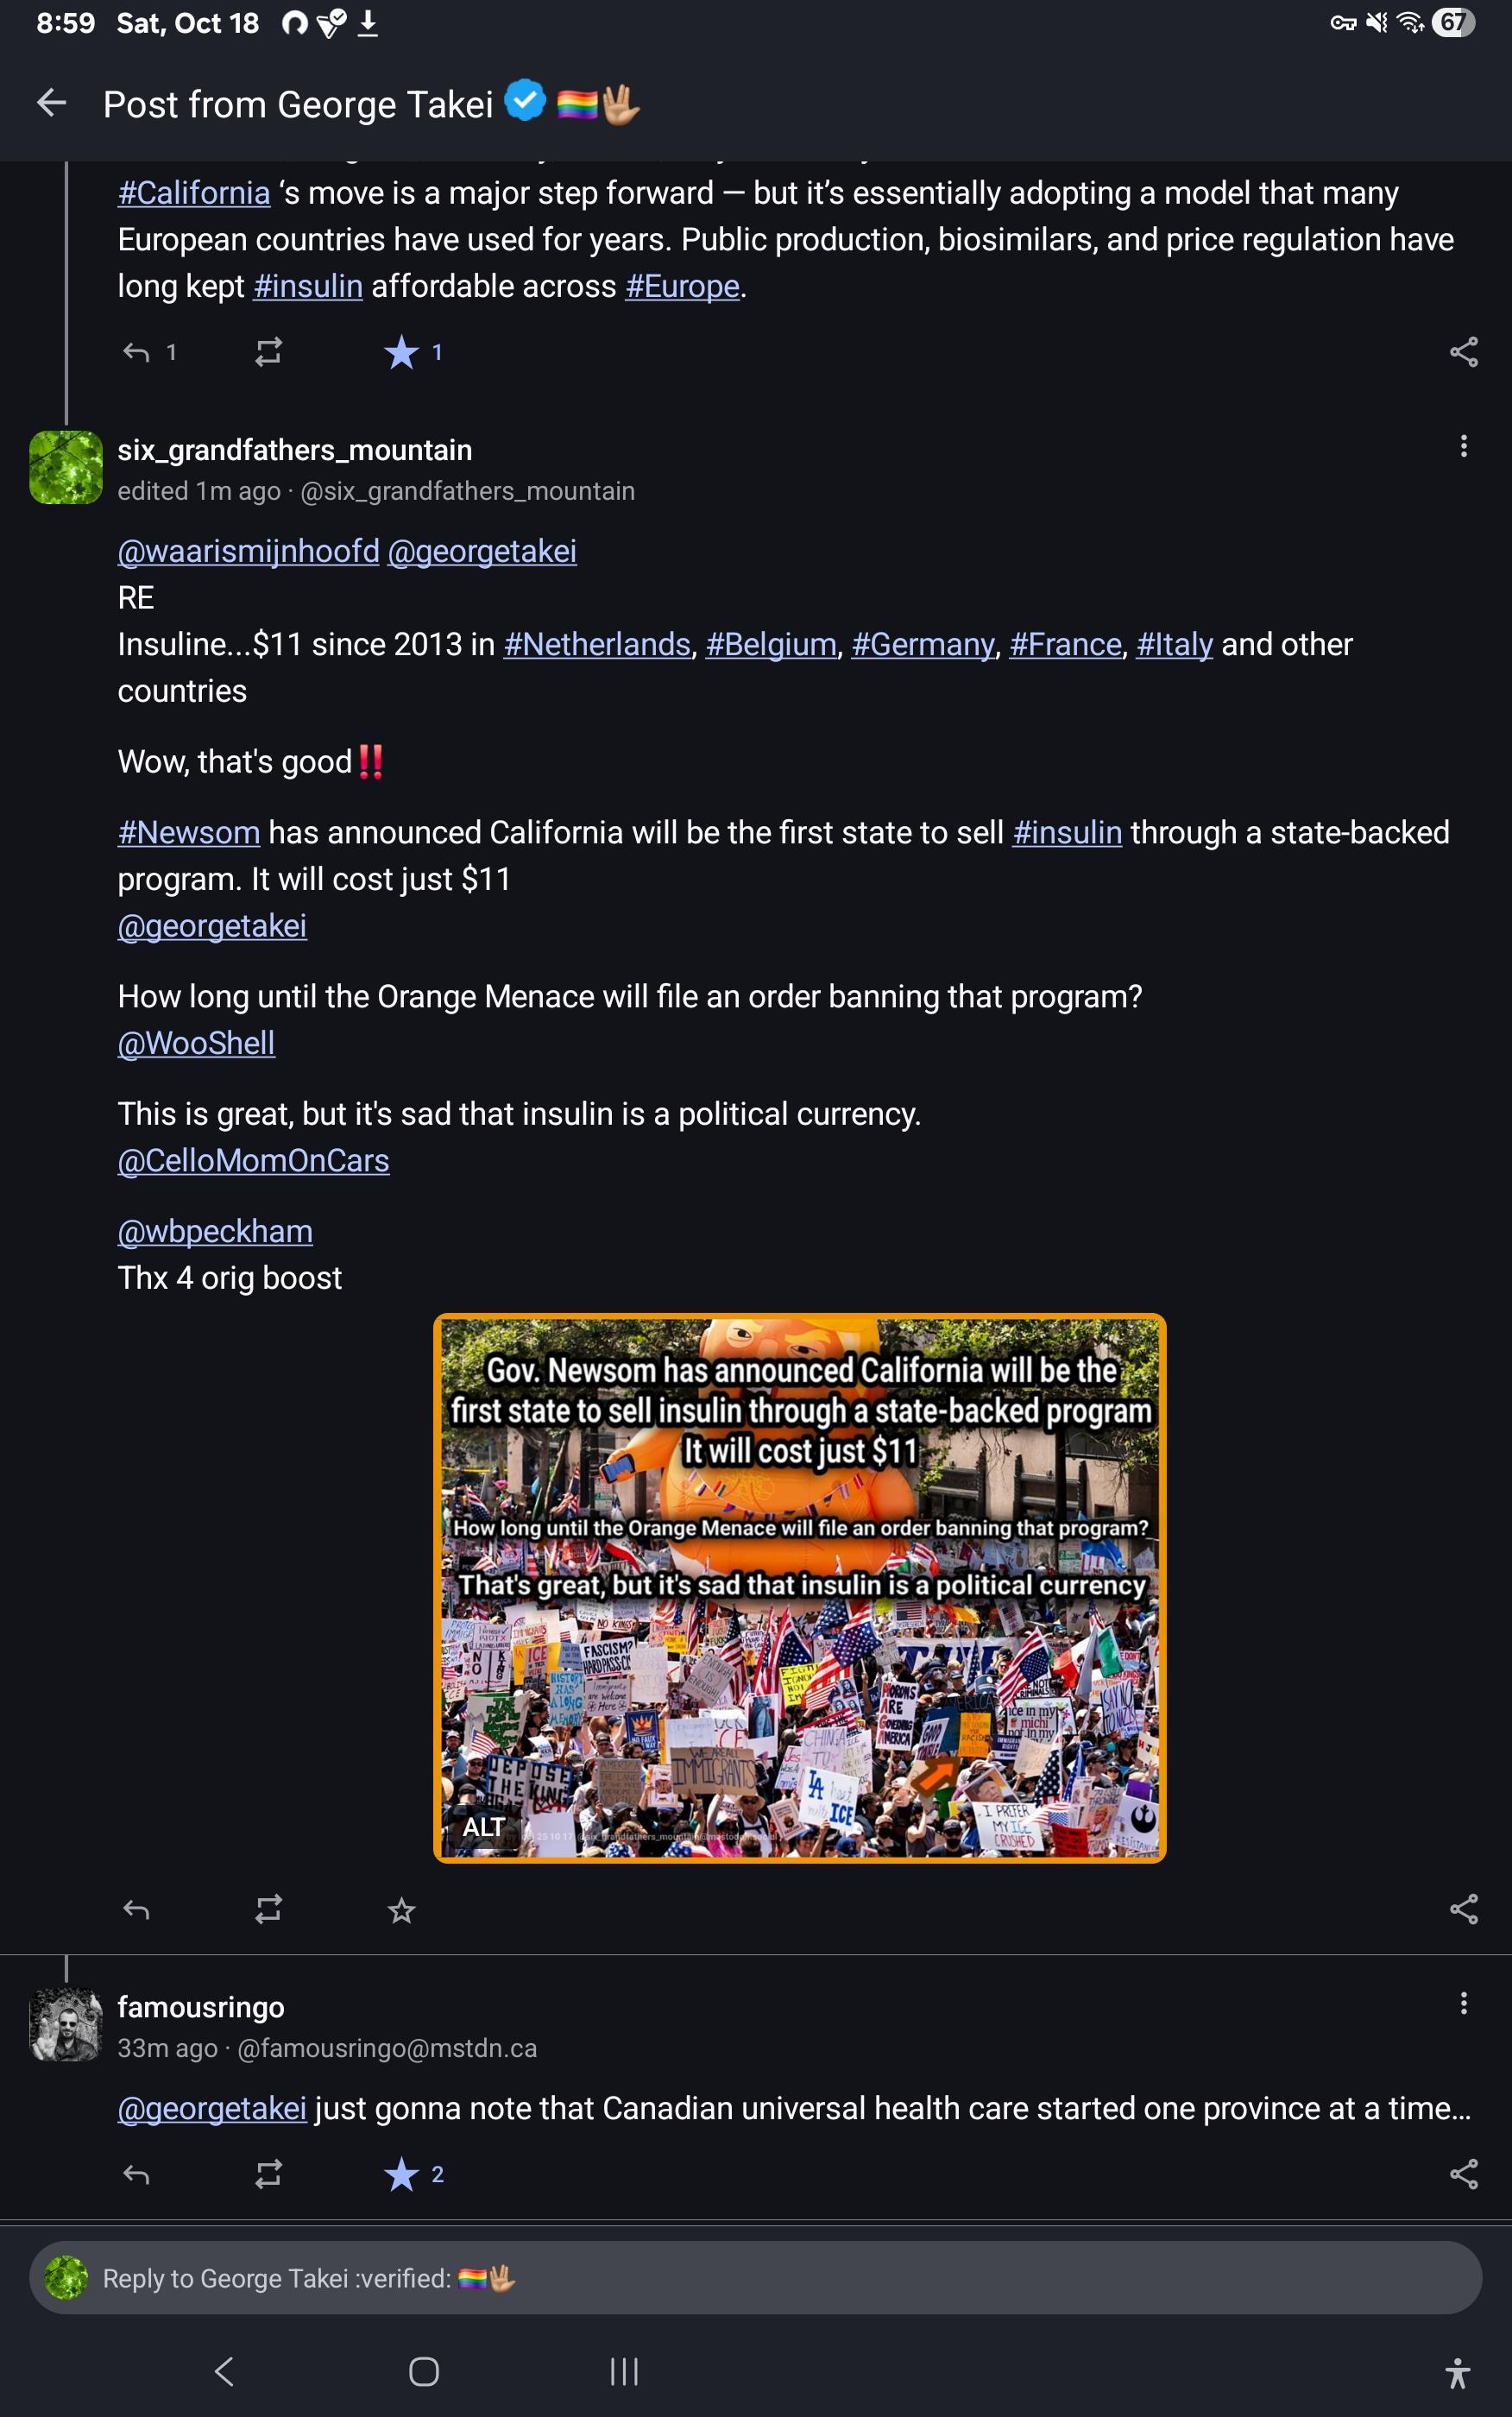The width and height of the screenshot is (1512, 2417).
Task: Favorite the six_grandfathers_mountain post with star
Action: (401, 1910)
